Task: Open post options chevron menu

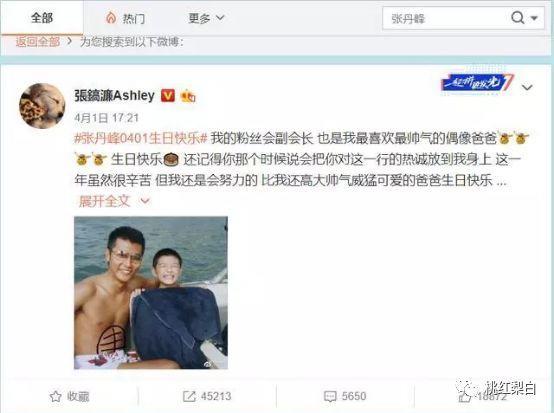Action: coord(527,87)
